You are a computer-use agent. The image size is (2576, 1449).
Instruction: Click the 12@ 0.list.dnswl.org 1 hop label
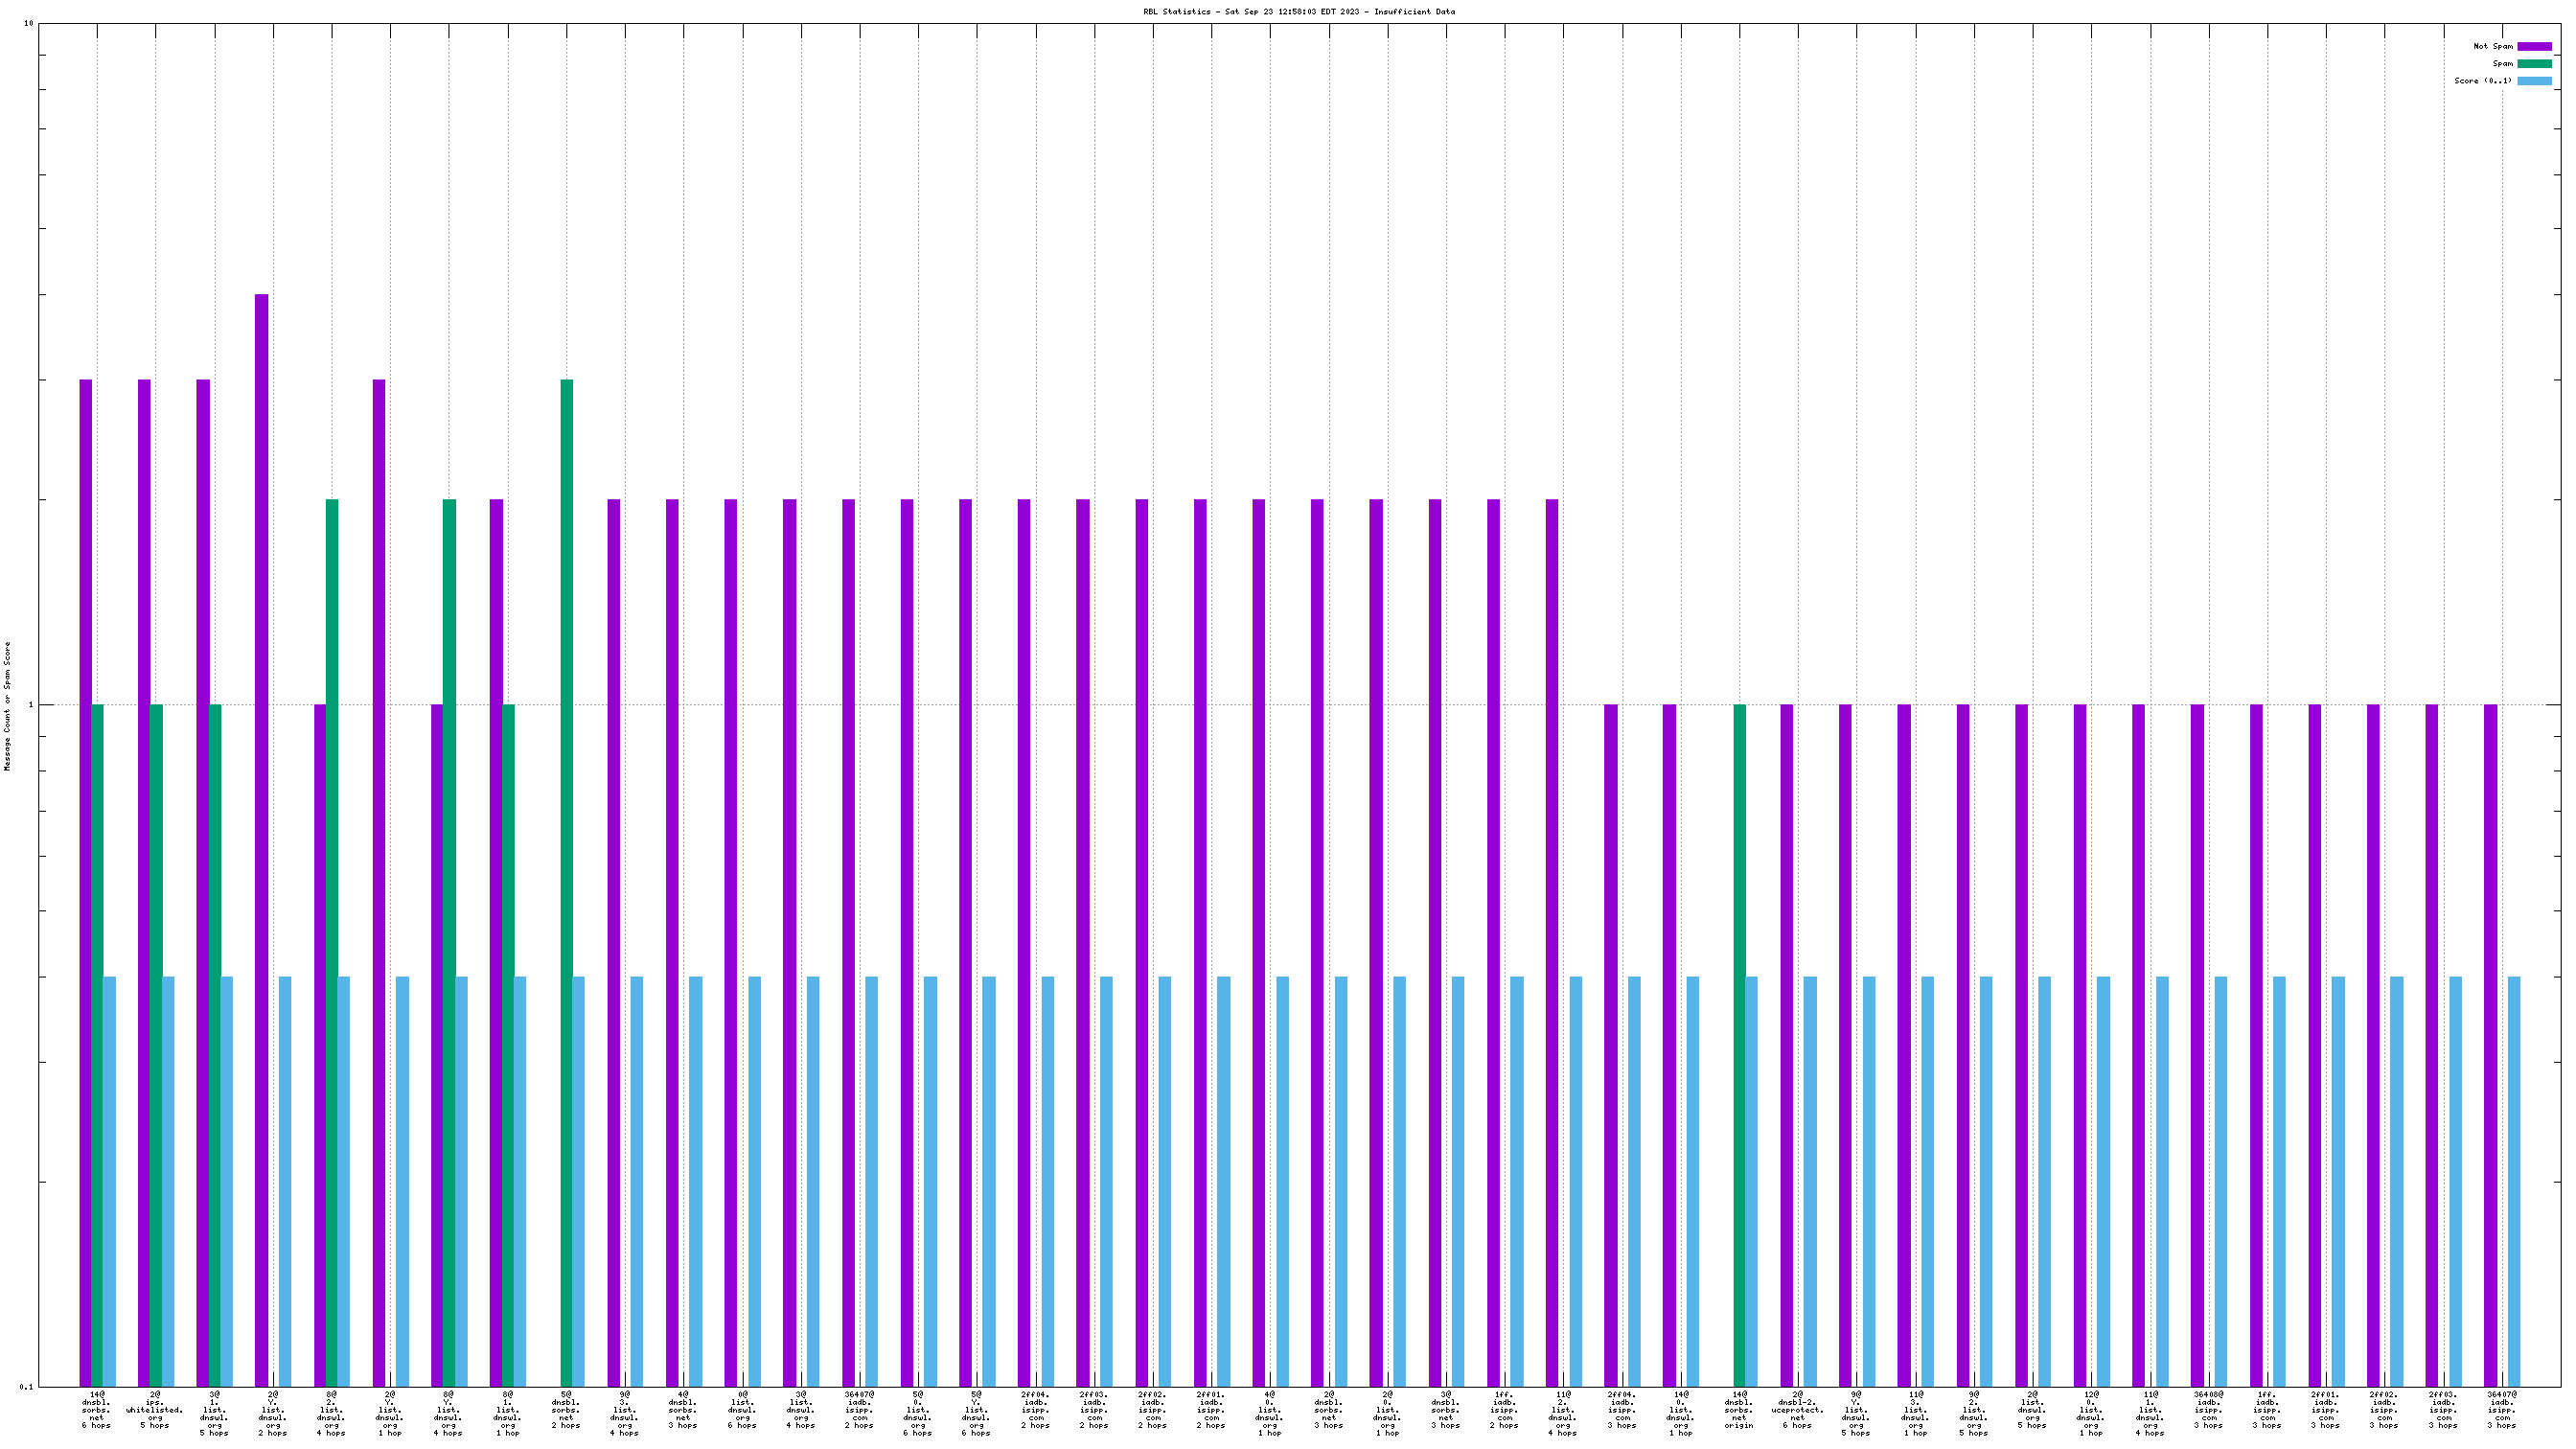click(x=2090, y=1413)
